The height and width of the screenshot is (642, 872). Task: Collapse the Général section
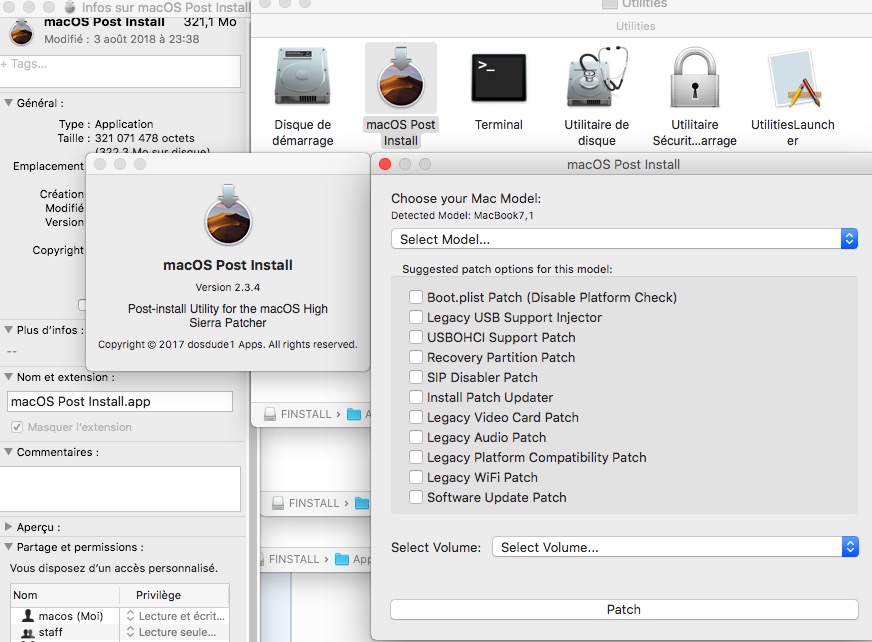(x=8, y=103)
